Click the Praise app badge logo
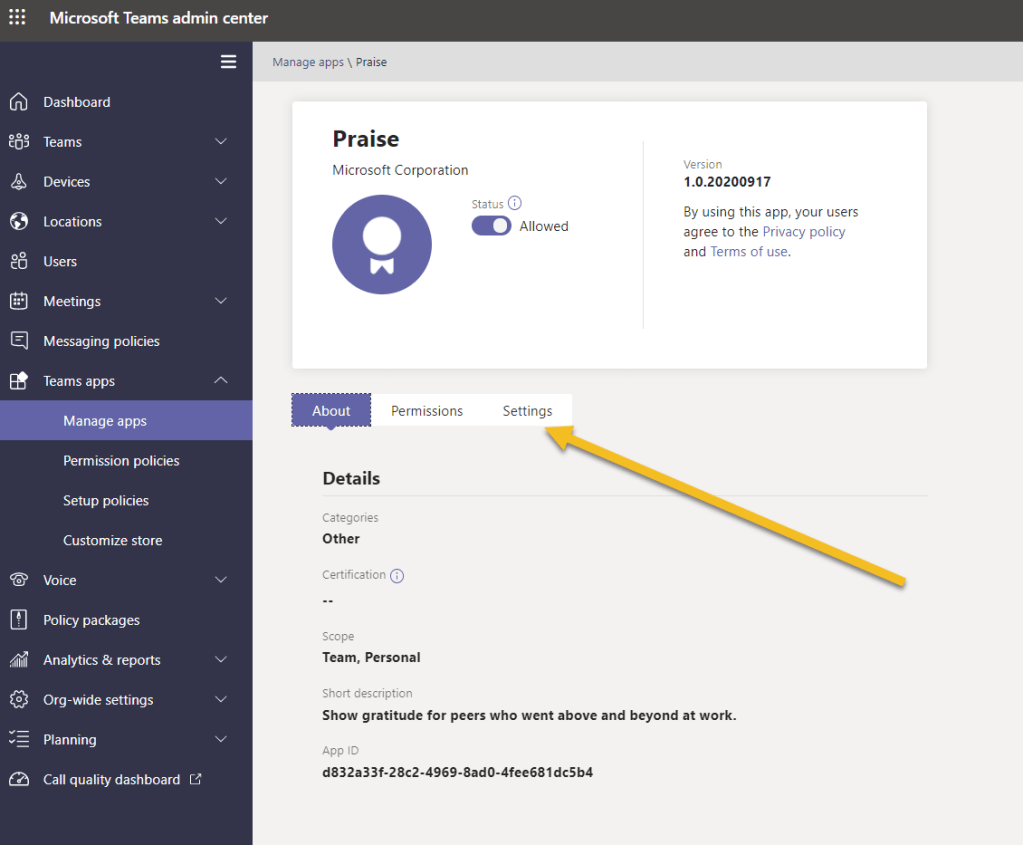The height and width of the screenshot is (845, 1023). coord(382,244)
